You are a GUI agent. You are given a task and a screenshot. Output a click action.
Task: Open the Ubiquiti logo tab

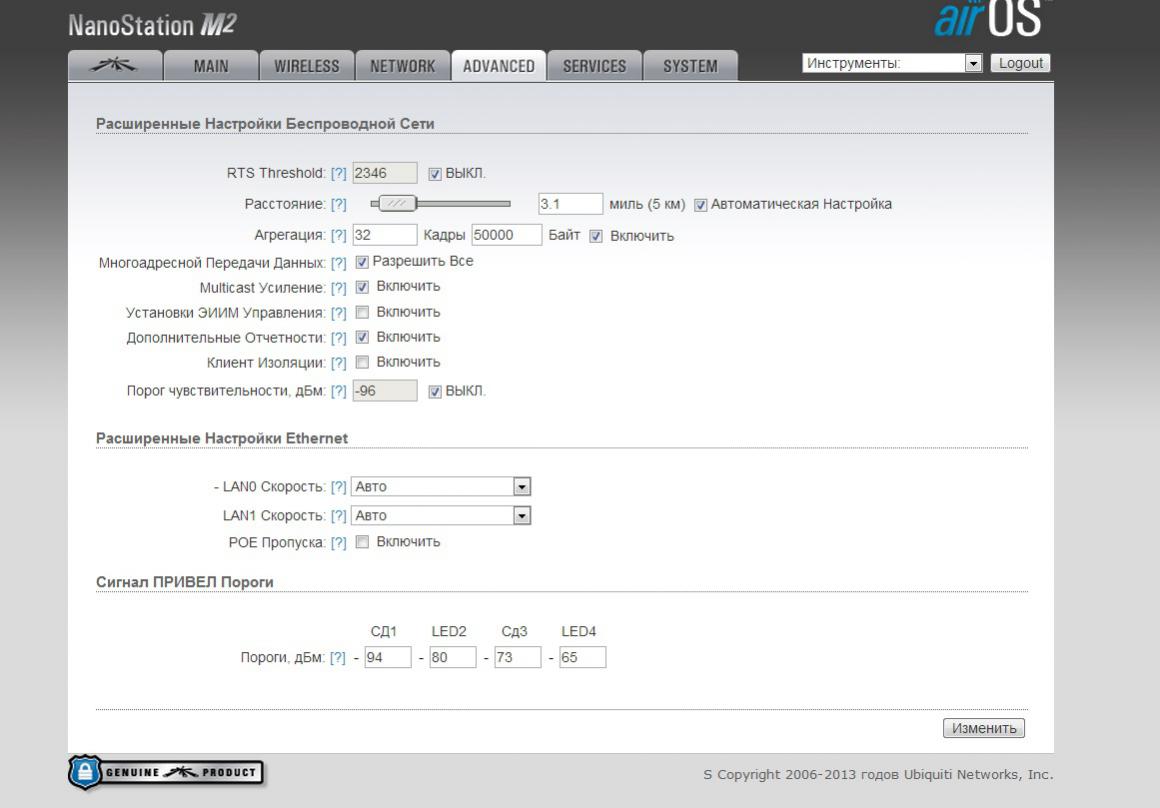tap(115, 66)
